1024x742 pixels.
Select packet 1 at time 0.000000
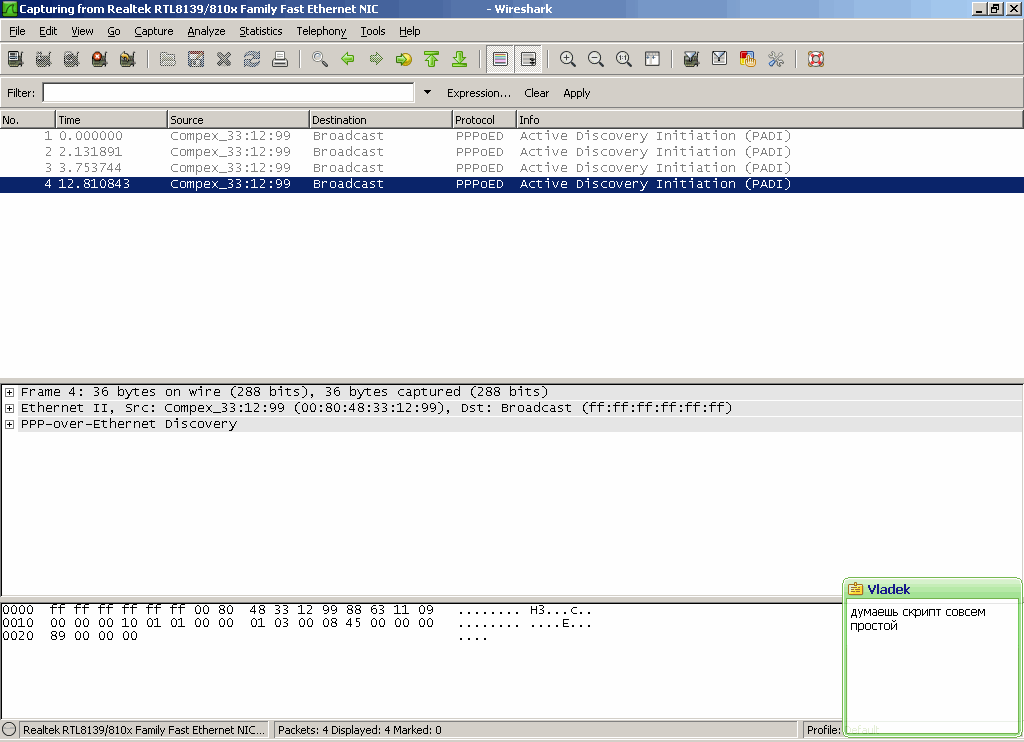tap(512, 136)
